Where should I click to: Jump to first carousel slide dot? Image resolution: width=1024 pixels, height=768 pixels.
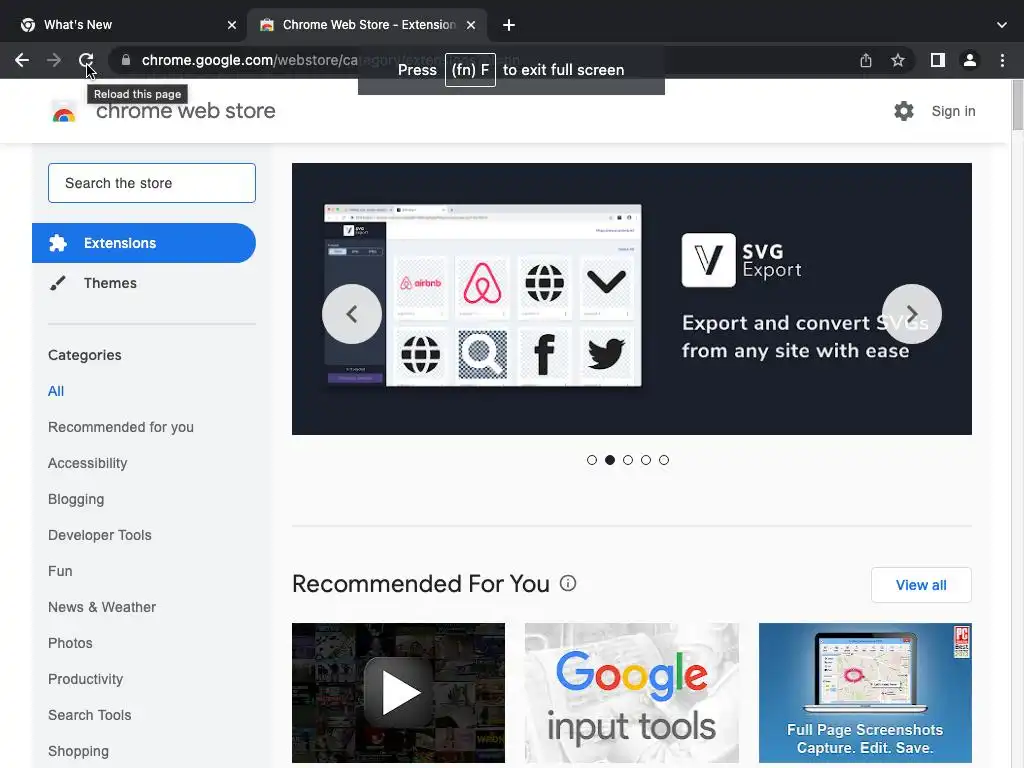592,460
